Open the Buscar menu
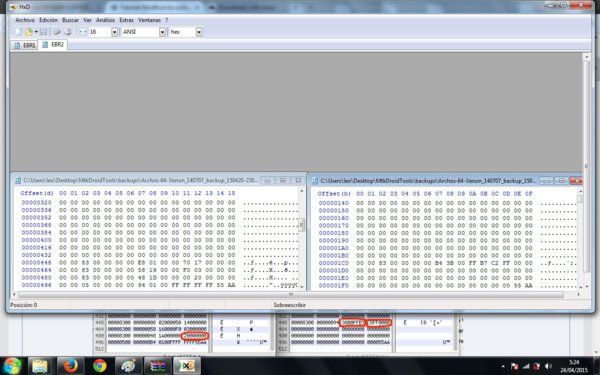 click(70, 20)
